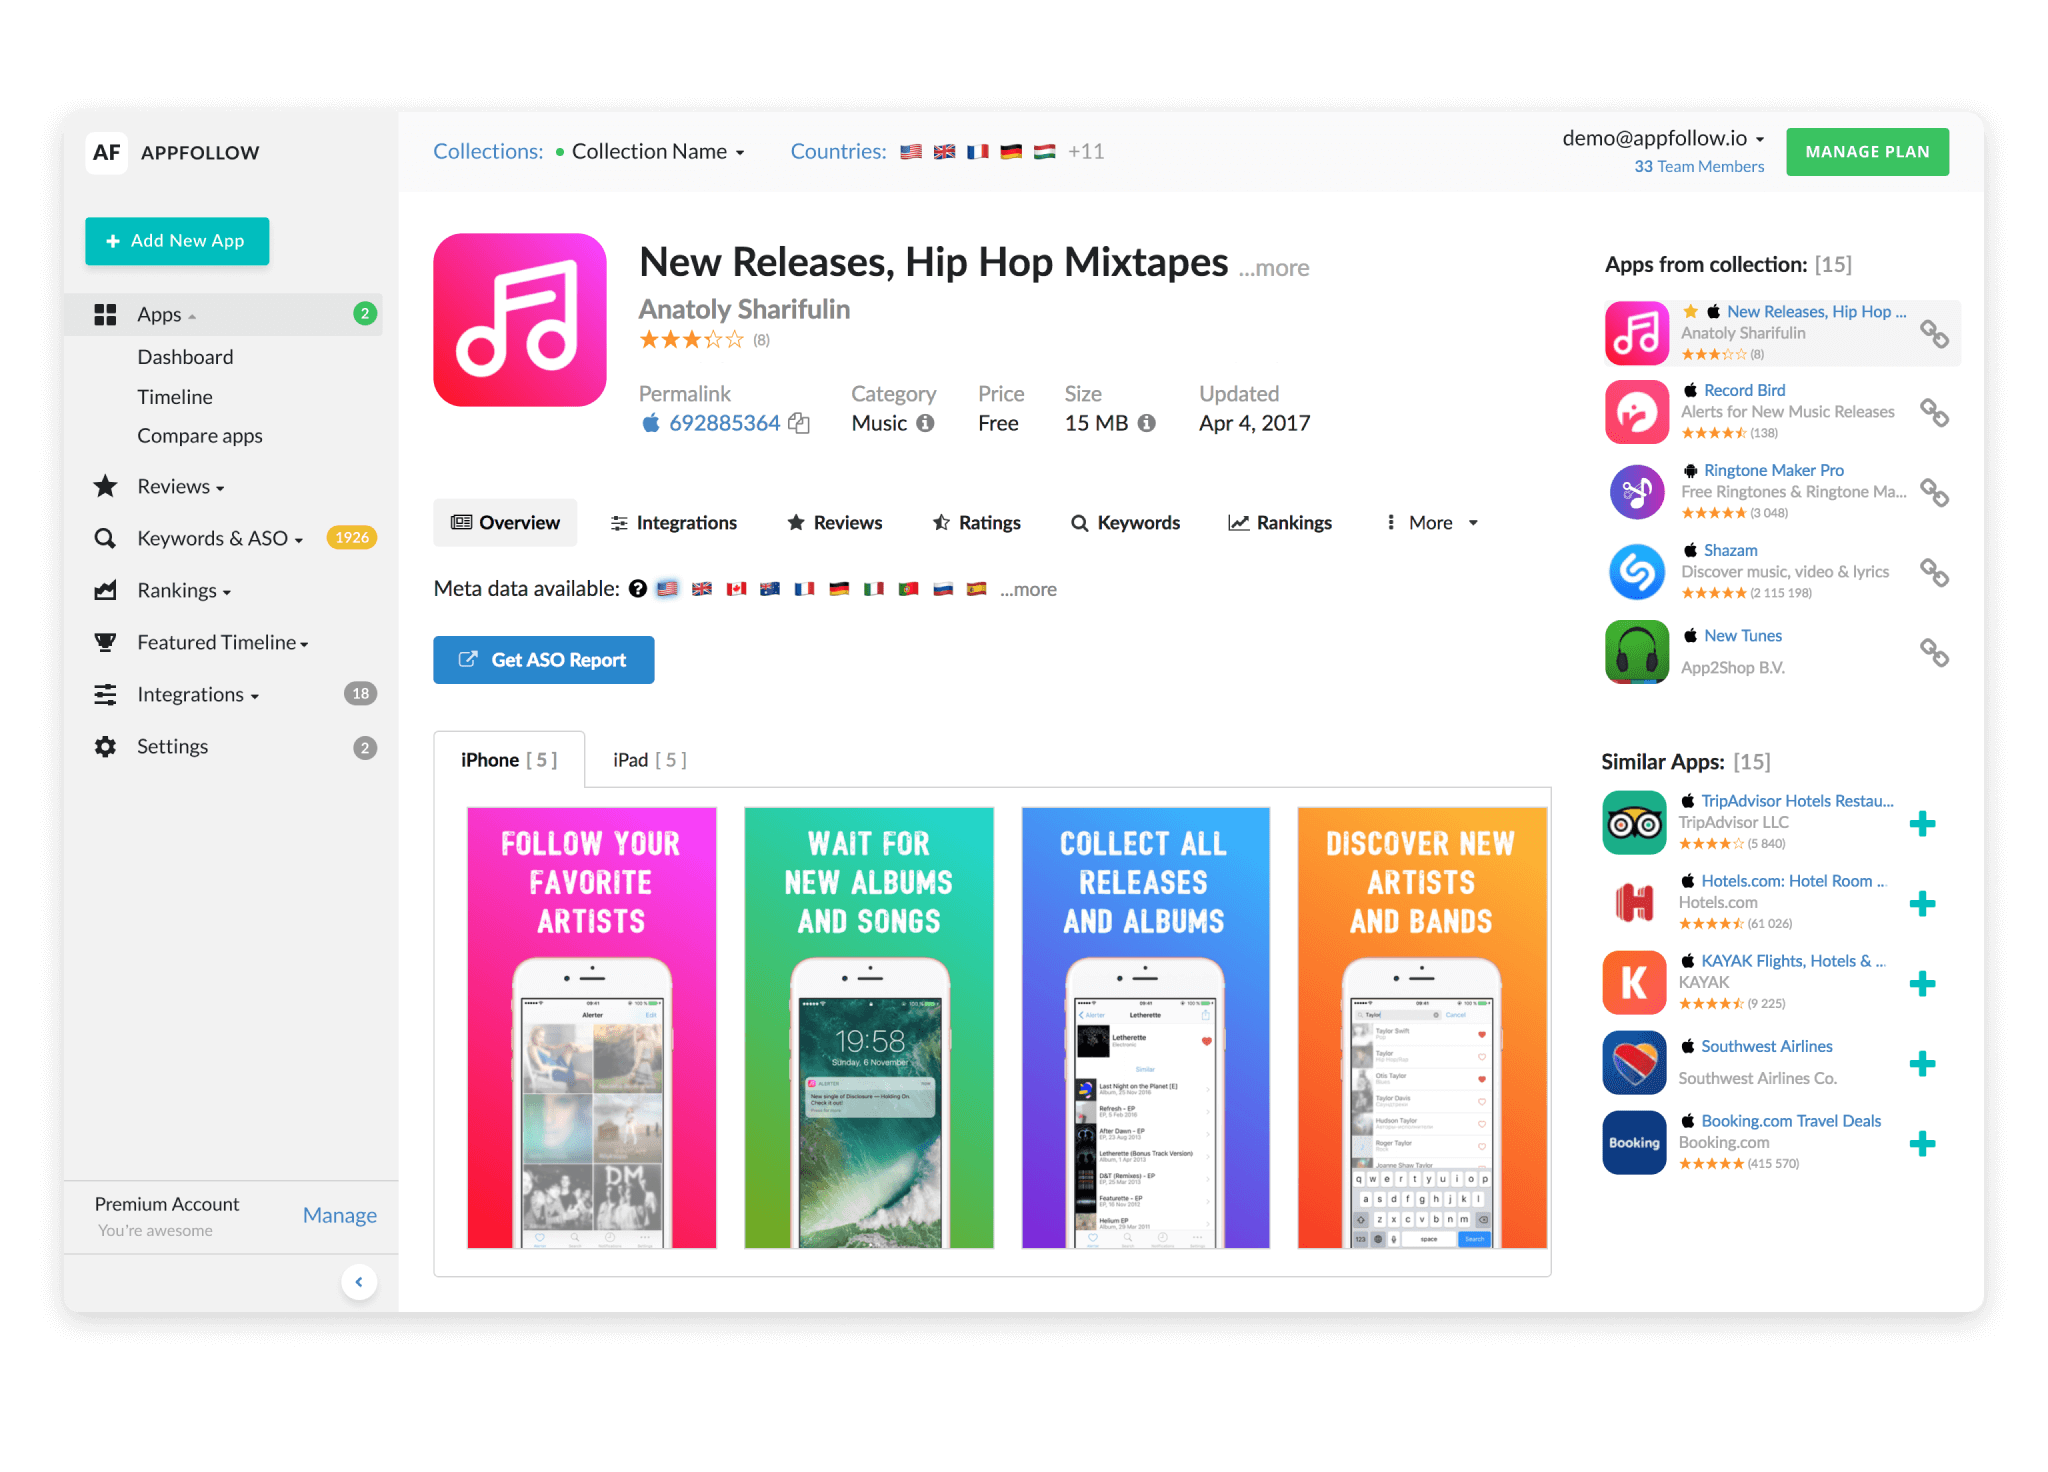Click the AppFollow AF logo
The width and height of the screenshot is (2048, 1472).
106,153
